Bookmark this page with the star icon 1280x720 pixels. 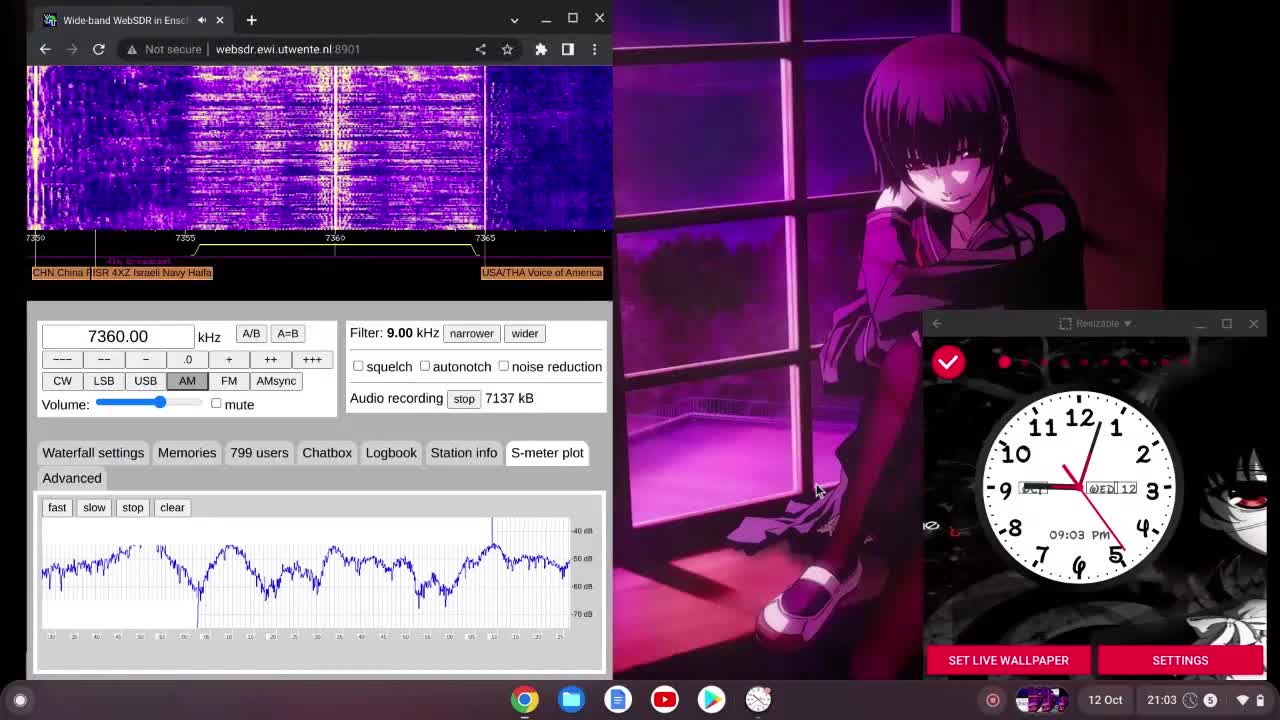pos(507,49)
